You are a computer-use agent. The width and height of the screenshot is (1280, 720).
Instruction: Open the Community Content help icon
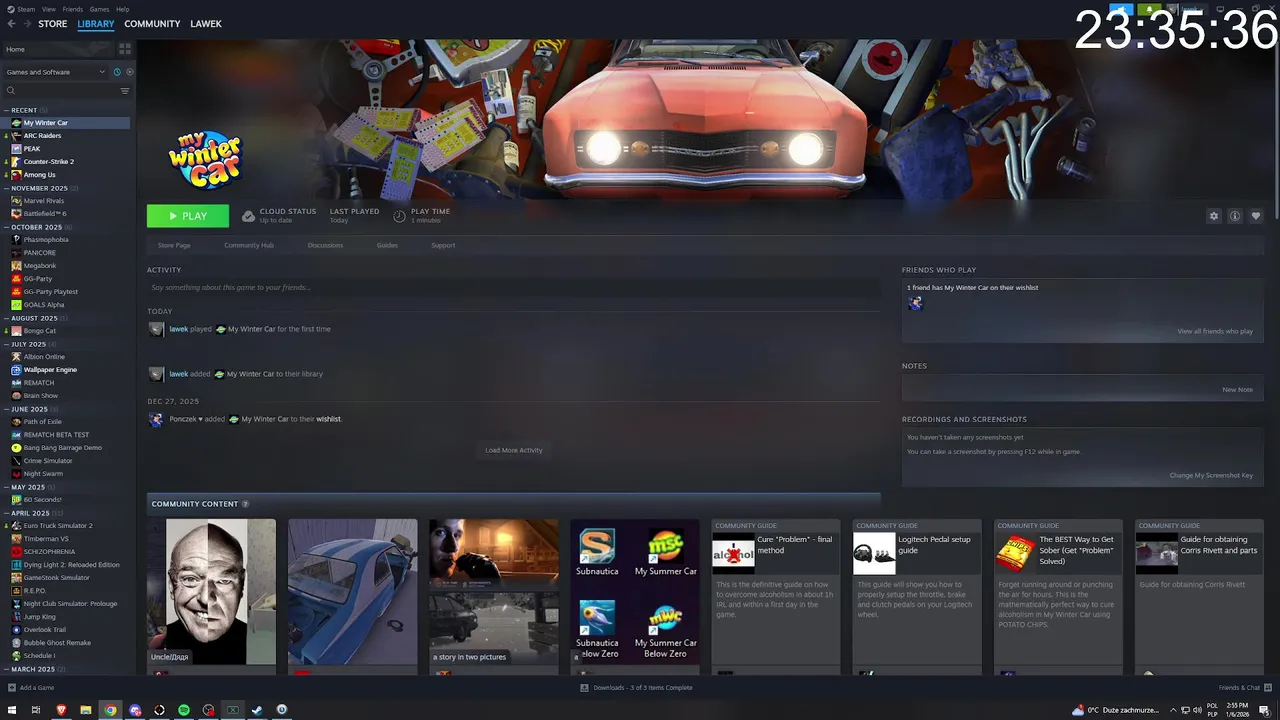(245, 504)
